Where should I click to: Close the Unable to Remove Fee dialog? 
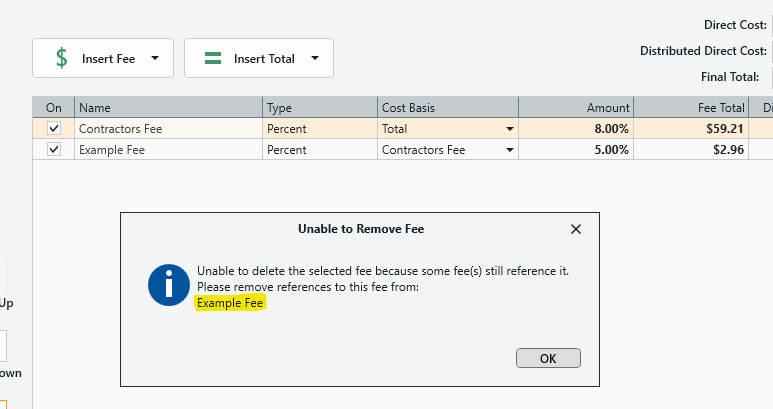coord(575,229)
